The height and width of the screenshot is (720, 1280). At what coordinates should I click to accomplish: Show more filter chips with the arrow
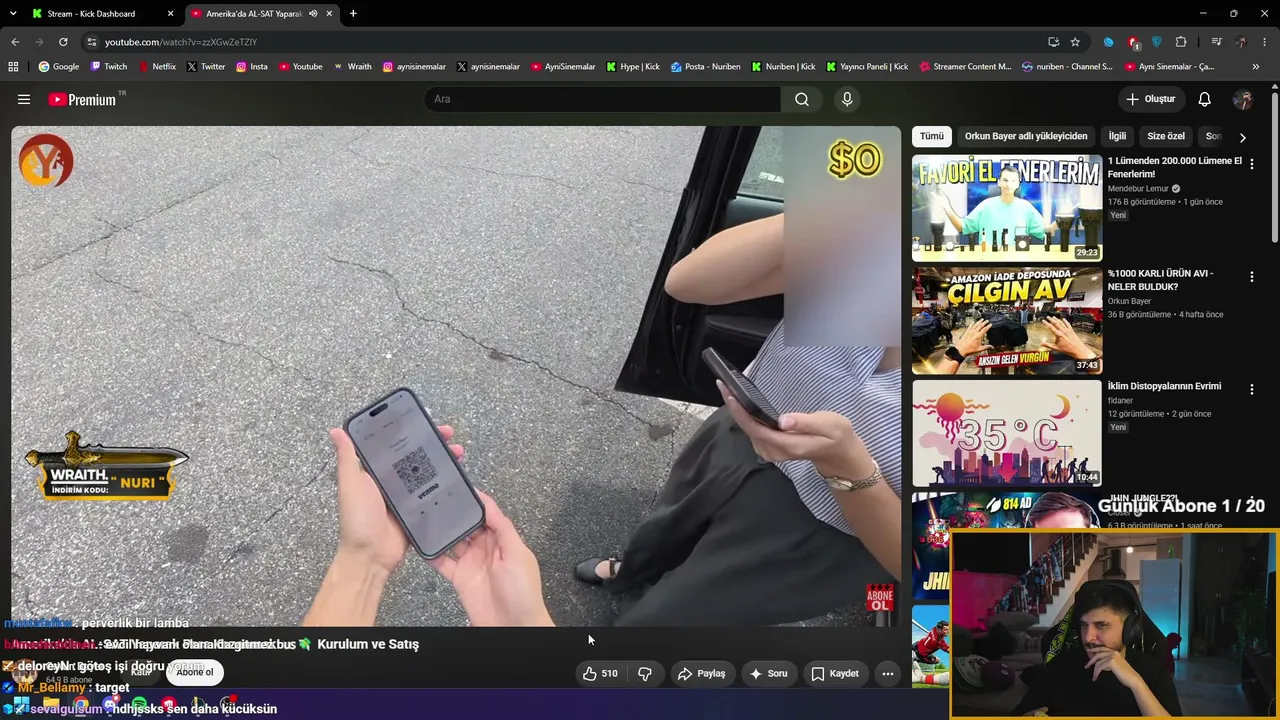(x=1243, y=137)
